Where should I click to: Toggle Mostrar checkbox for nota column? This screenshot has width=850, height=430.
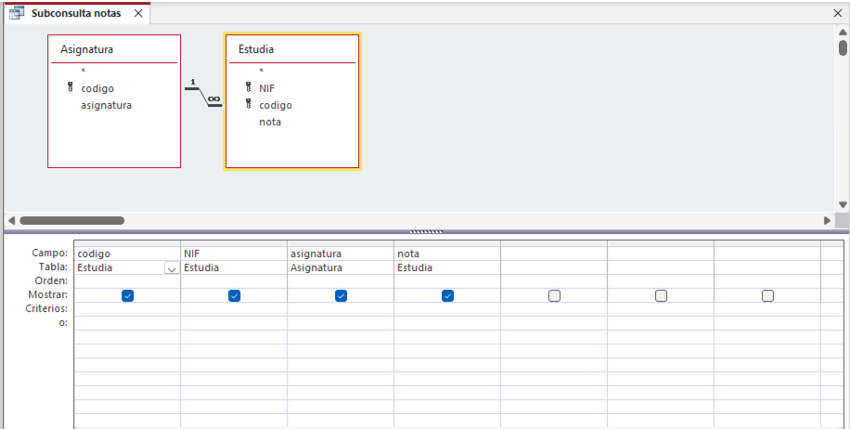coord(447,296)
